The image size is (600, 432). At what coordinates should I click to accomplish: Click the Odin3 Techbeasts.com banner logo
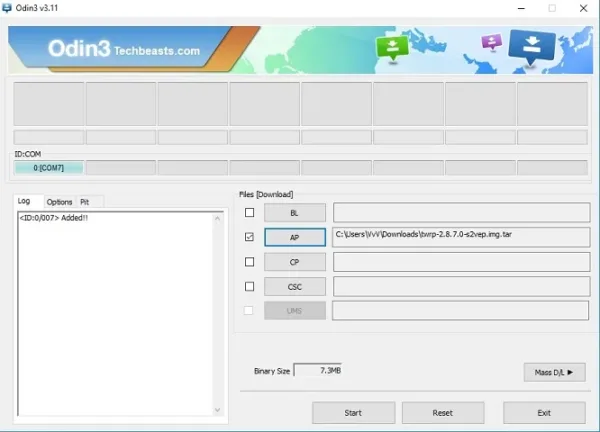point(124,49)
